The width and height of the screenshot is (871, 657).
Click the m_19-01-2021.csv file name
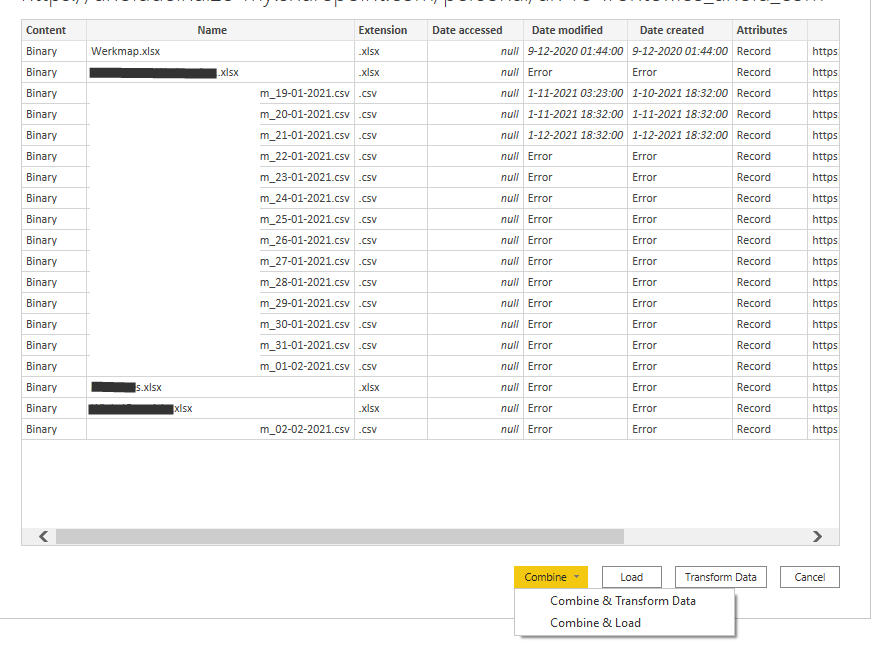[x=304, y=93]
